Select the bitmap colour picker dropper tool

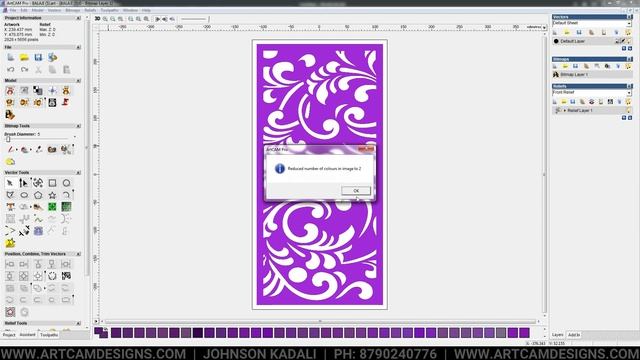click(x=39, y=150)
